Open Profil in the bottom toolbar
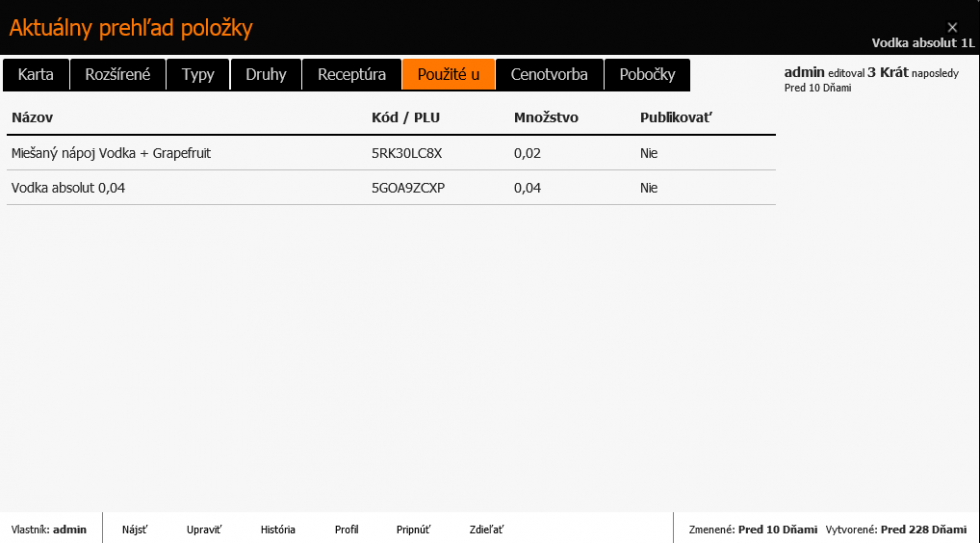 click(346, 529)
